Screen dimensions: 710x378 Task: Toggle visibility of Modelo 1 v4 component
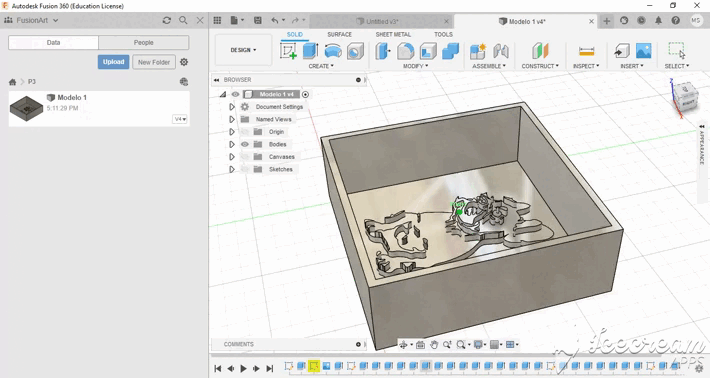(x=235, y=94)
